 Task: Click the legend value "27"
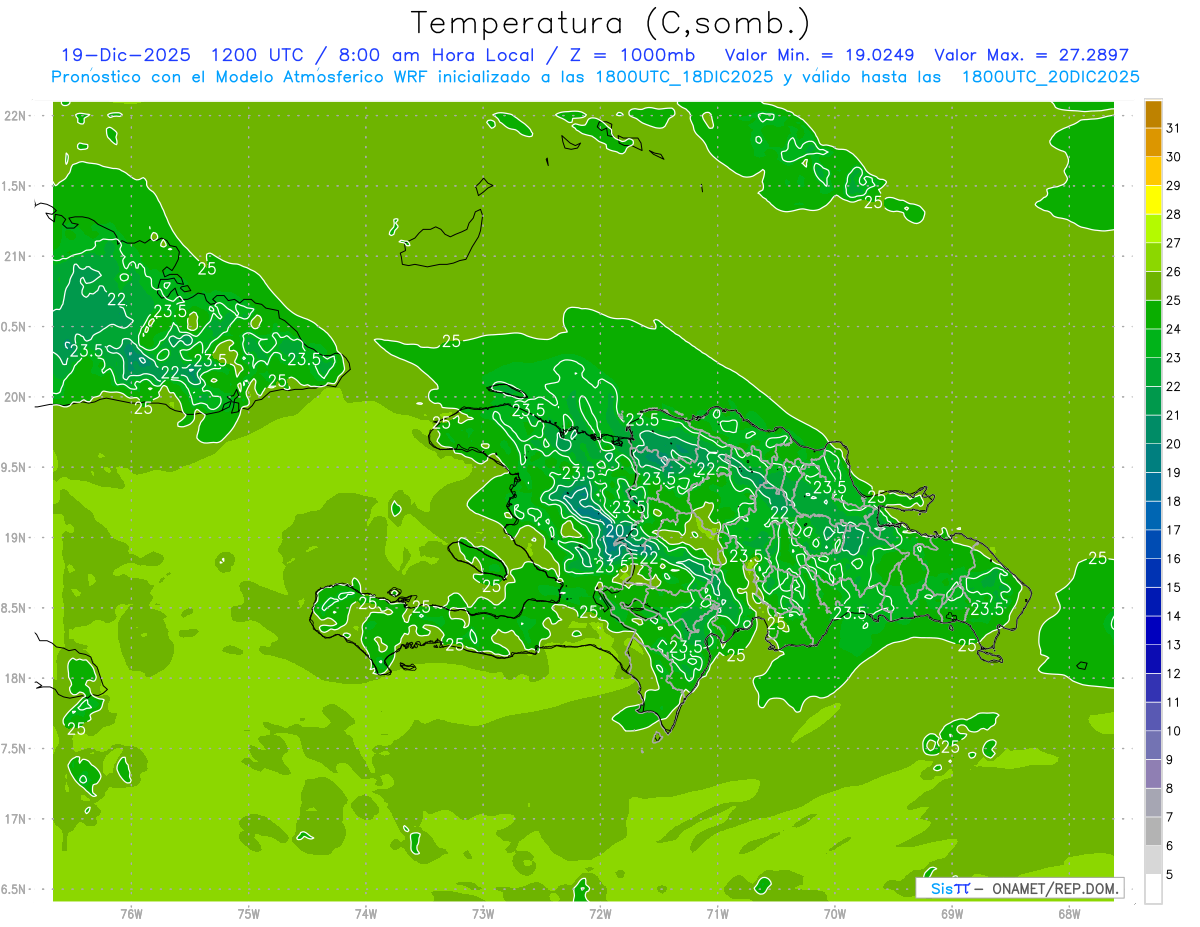pyautogui.click(x=1174, y=243)
